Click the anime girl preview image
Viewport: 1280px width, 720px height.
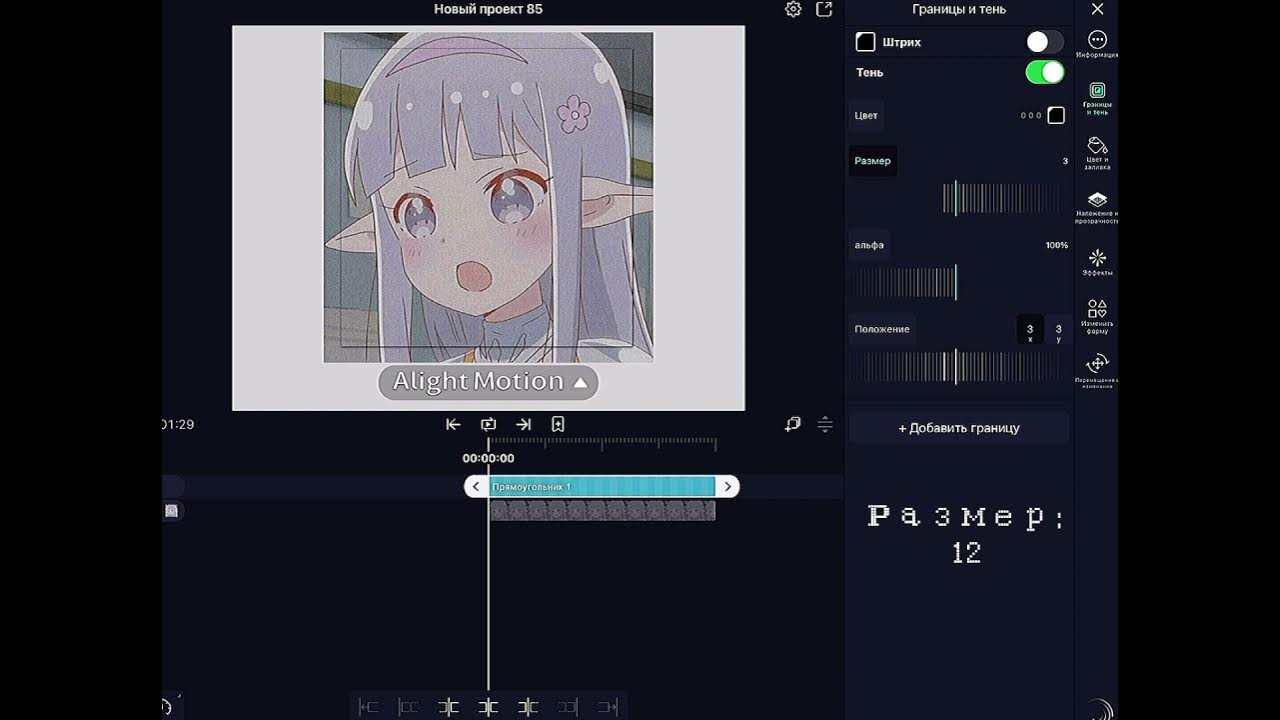488,197
